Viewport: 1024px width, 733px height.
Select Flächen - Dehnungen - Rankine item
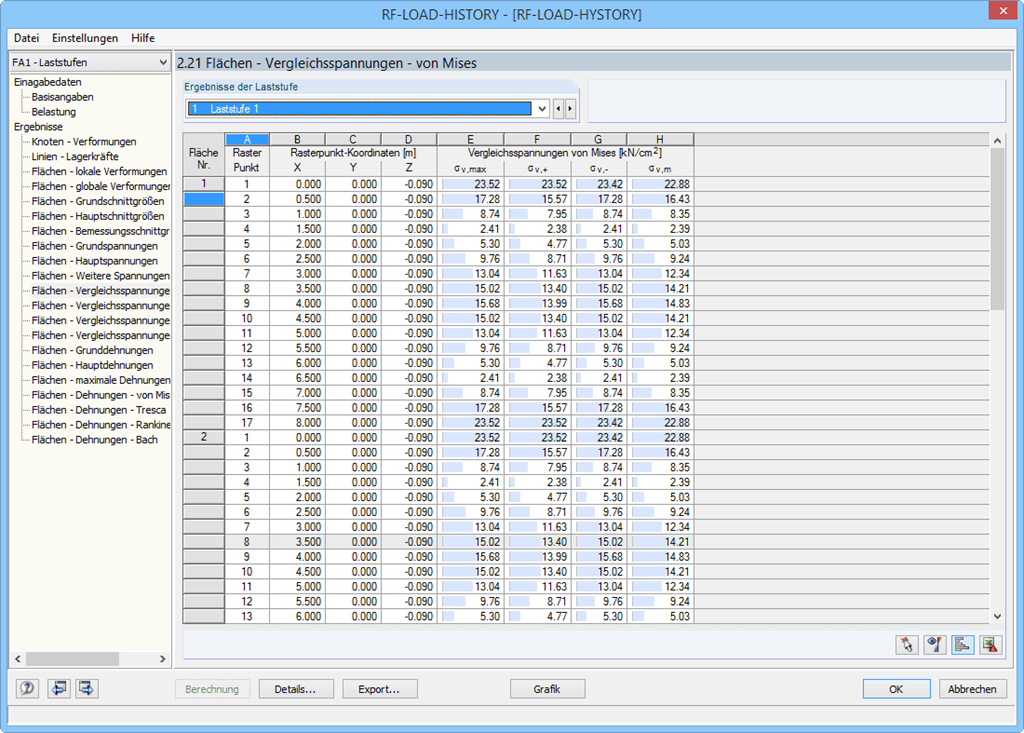(x=101, y=425)
